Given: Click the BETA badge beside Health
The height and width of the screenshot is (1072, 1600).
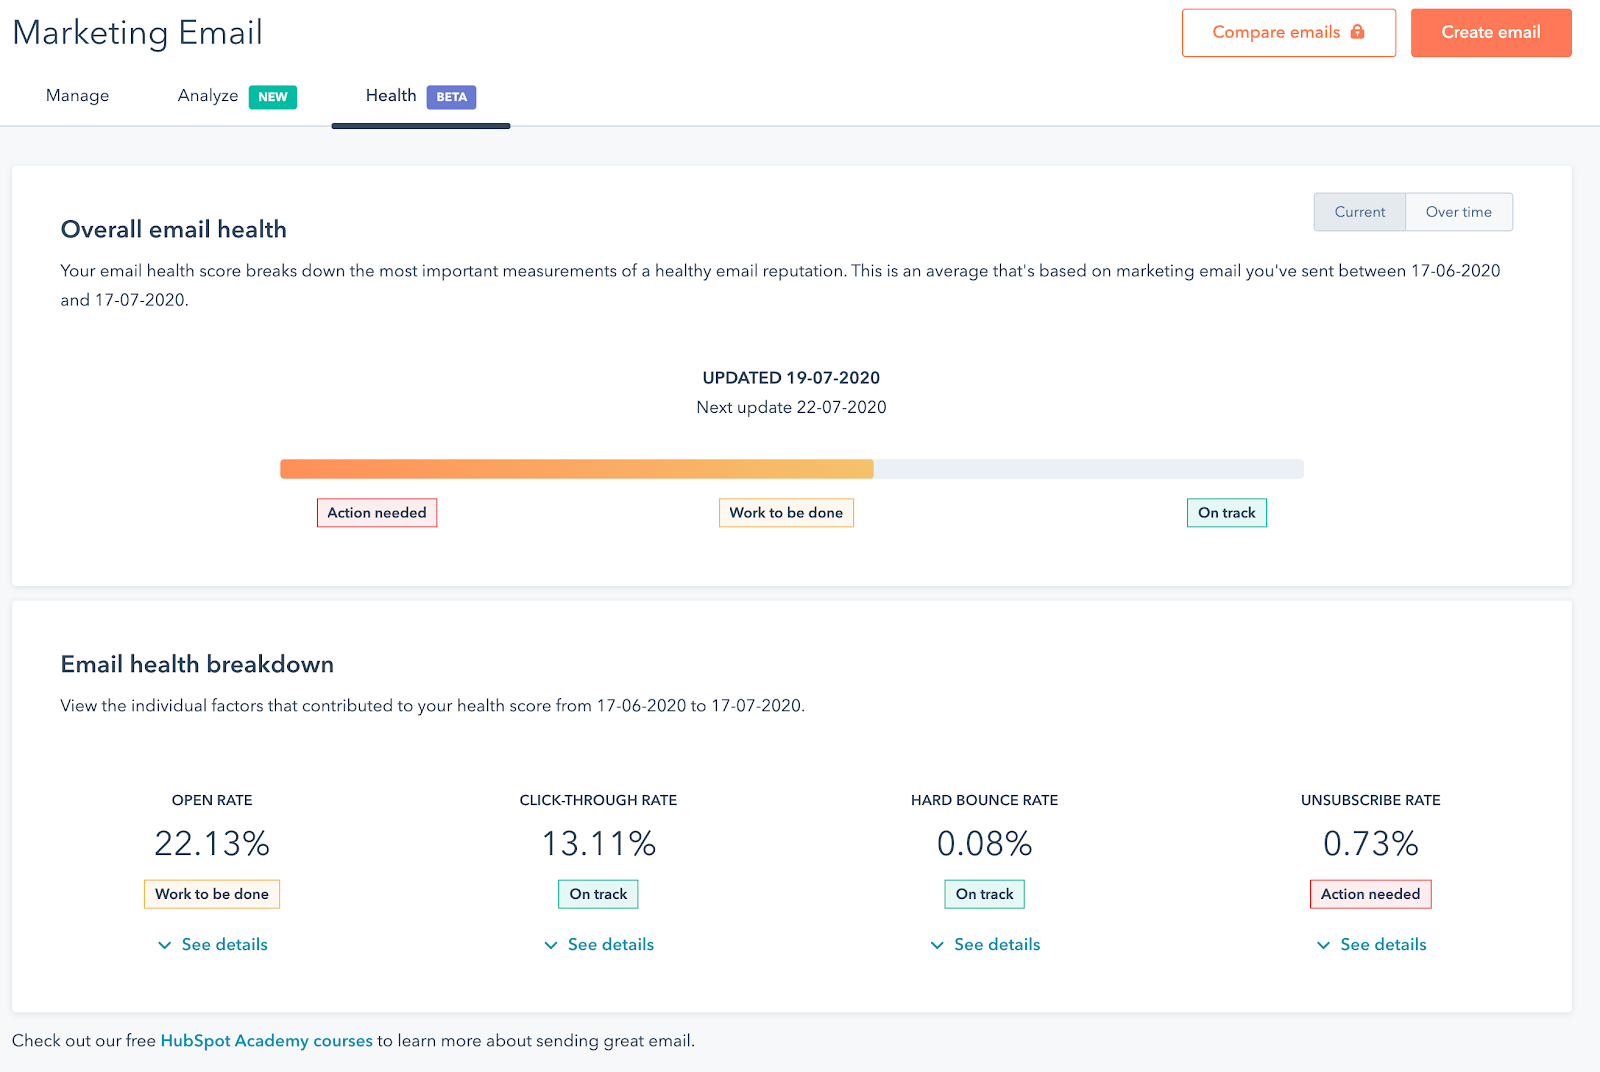Looking at the screenshot, I should [451, 97].
